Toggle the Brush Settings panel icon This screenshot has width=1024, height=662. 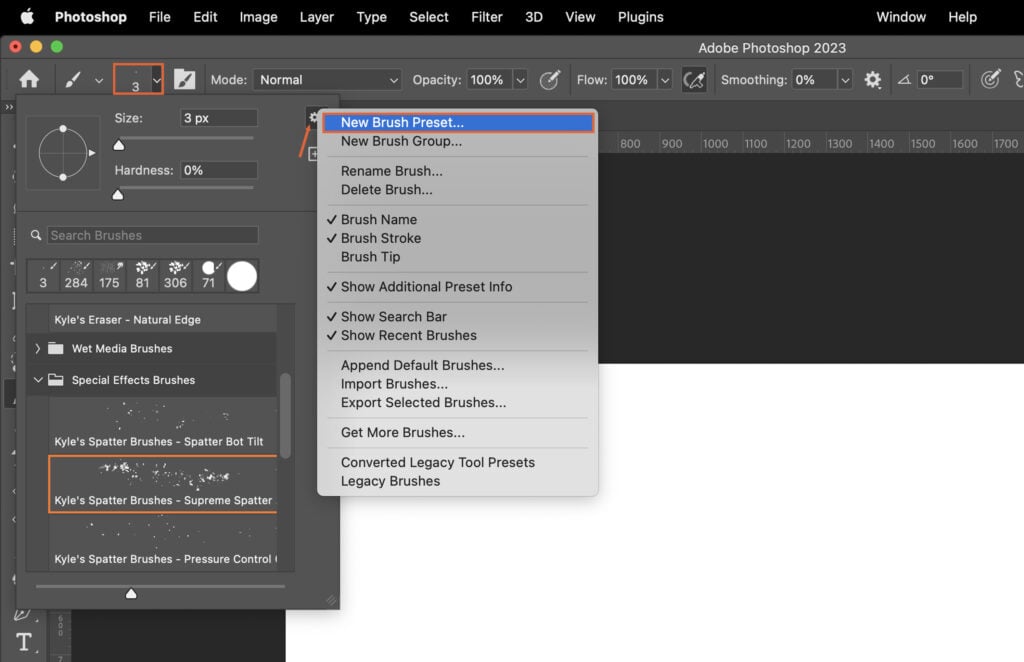tap(186, 79)
